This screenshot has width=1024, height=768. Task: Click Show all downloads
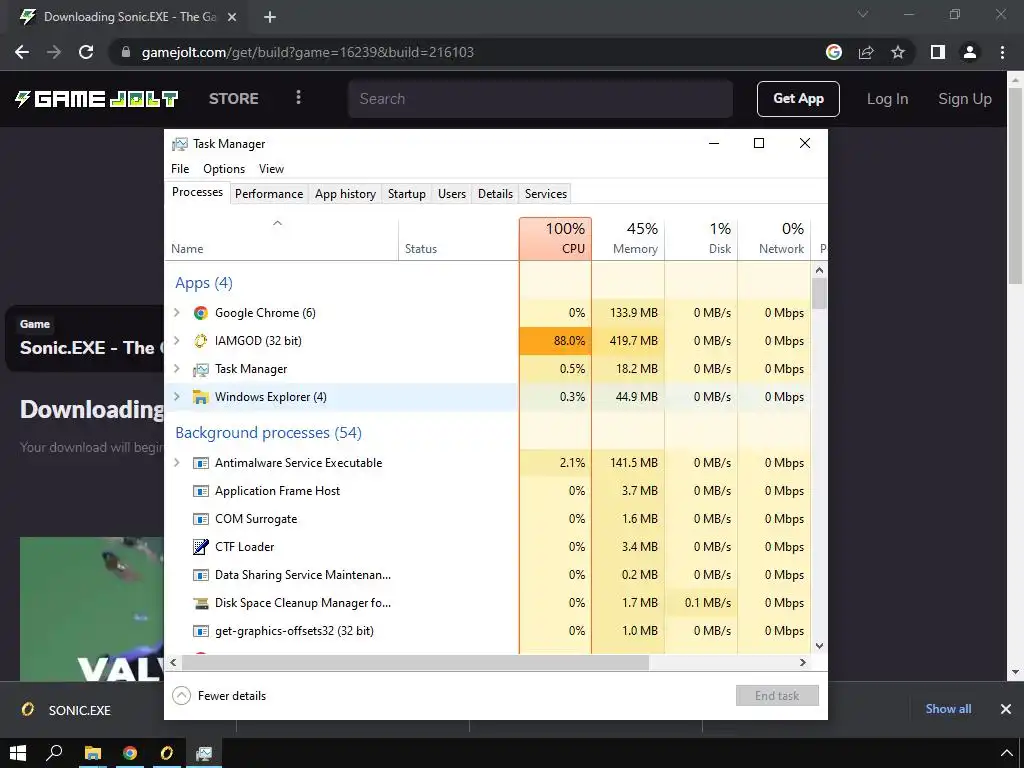coord(948,709)
